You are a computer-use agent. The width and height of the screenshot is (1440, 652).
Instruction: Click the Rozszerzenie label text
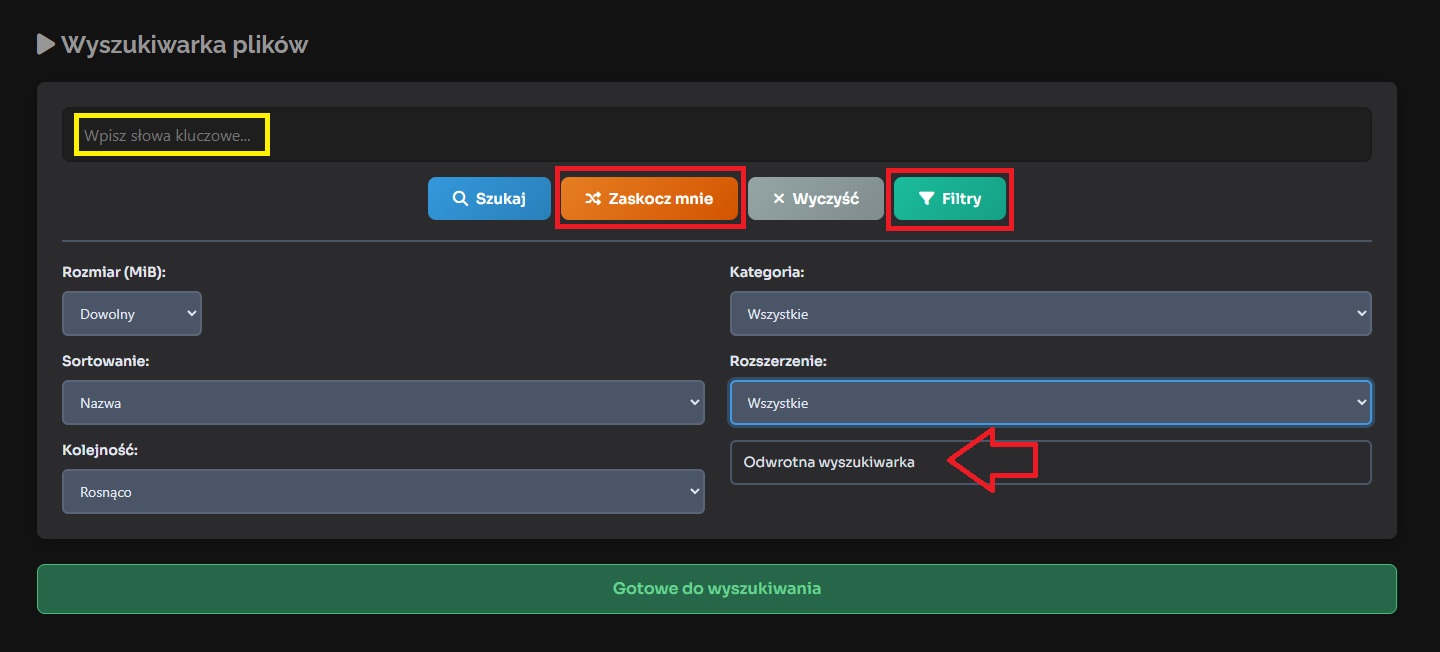[x=778, y=361]
